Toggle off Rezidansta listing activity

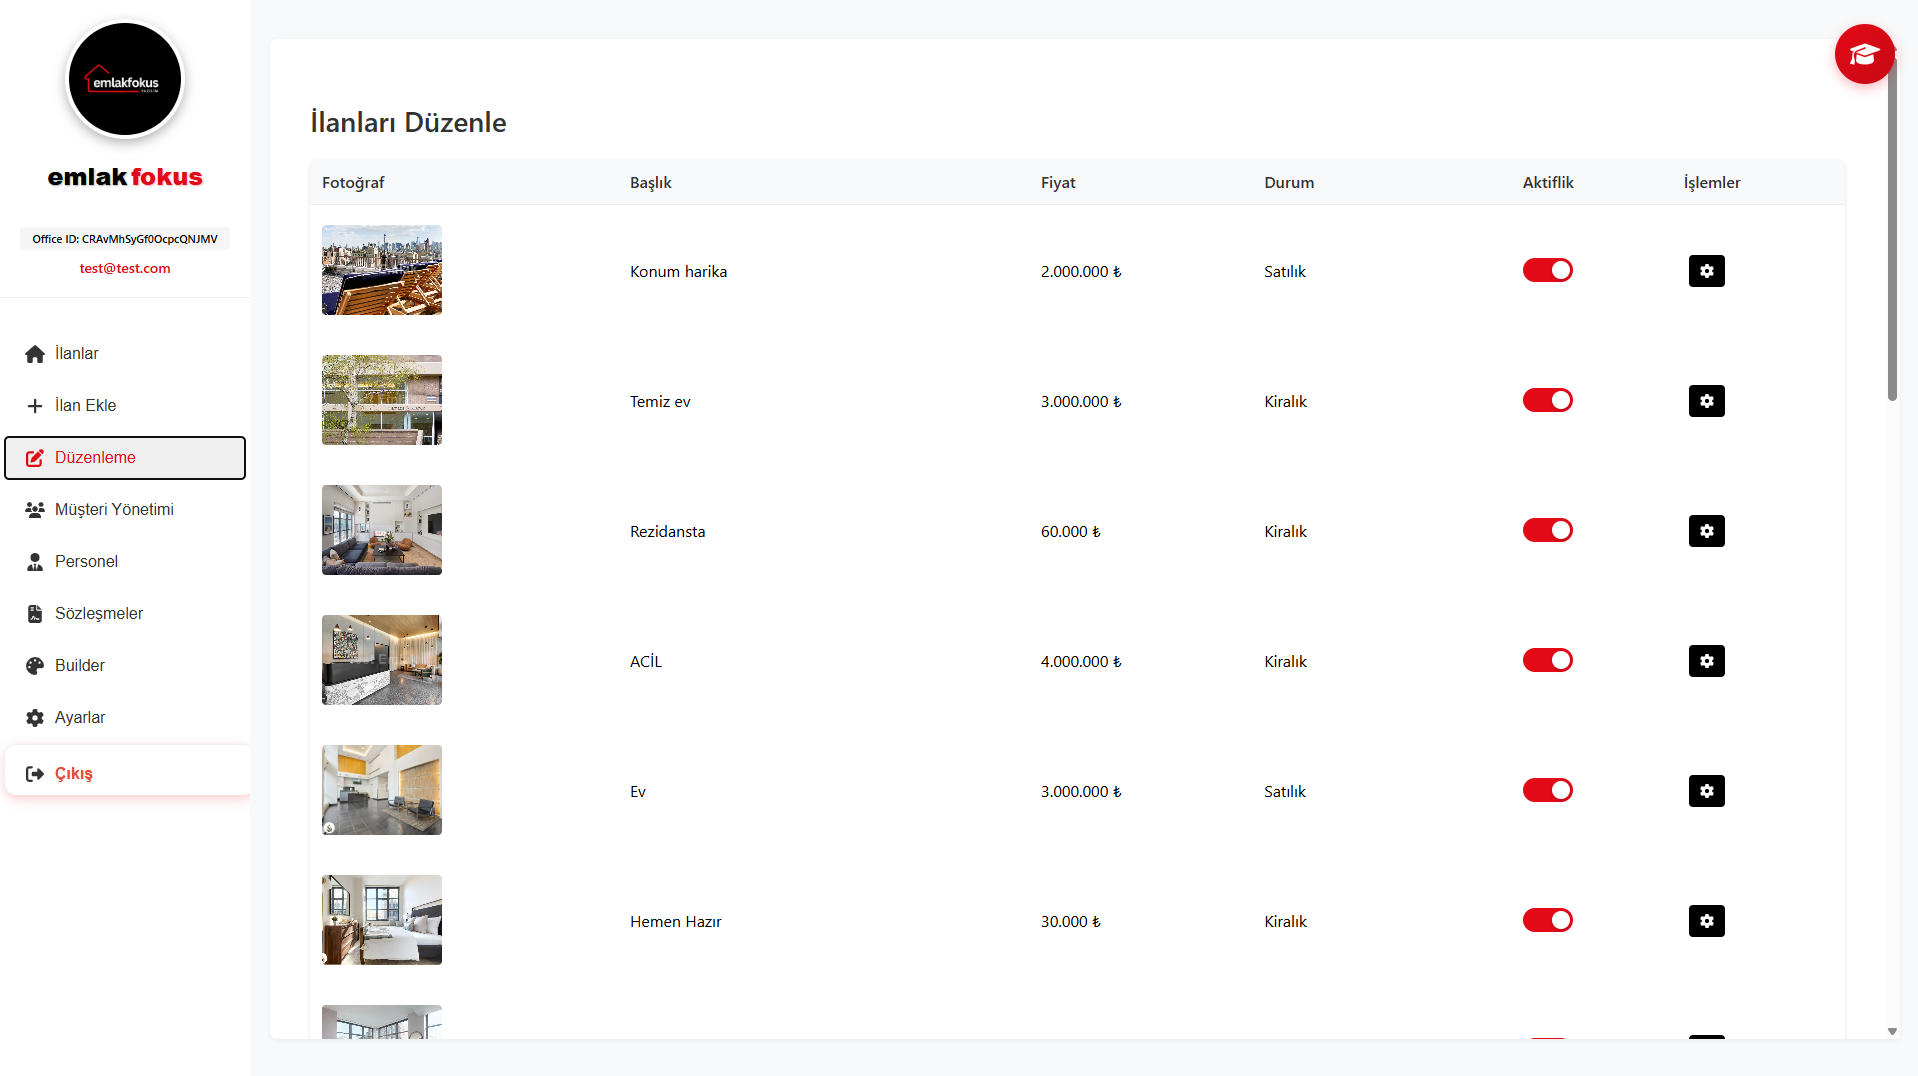[1547, 530]
